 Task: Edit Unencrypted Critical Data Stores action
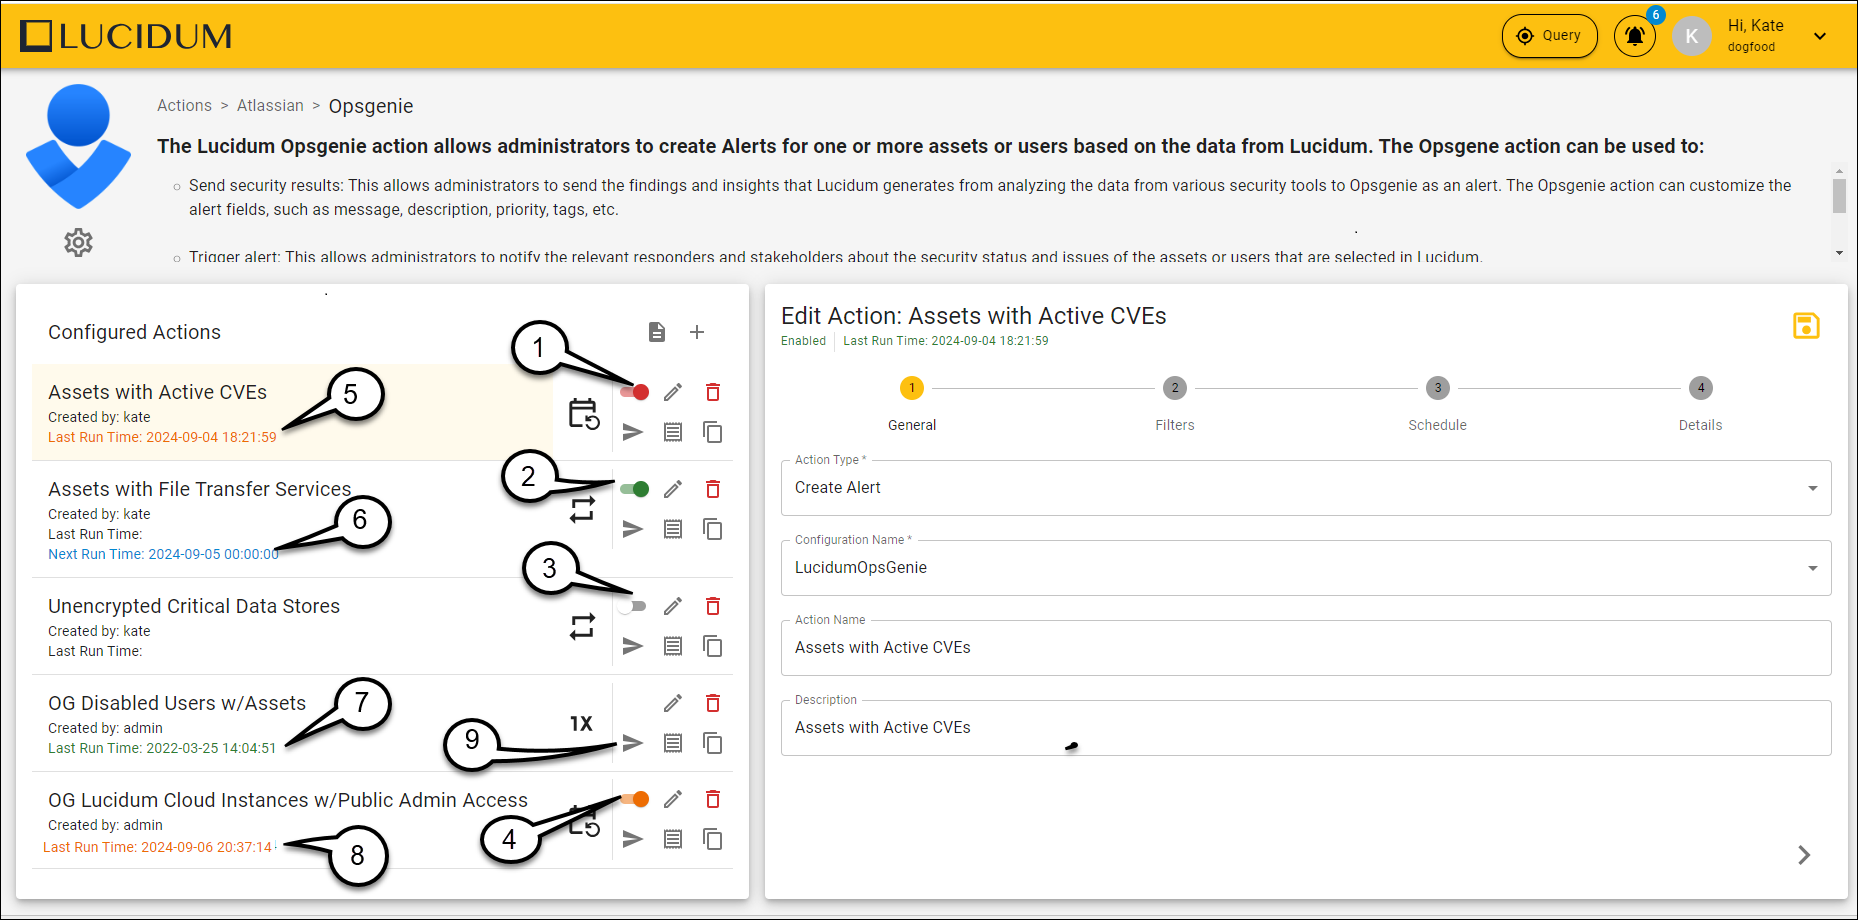(x=673, y=606)
